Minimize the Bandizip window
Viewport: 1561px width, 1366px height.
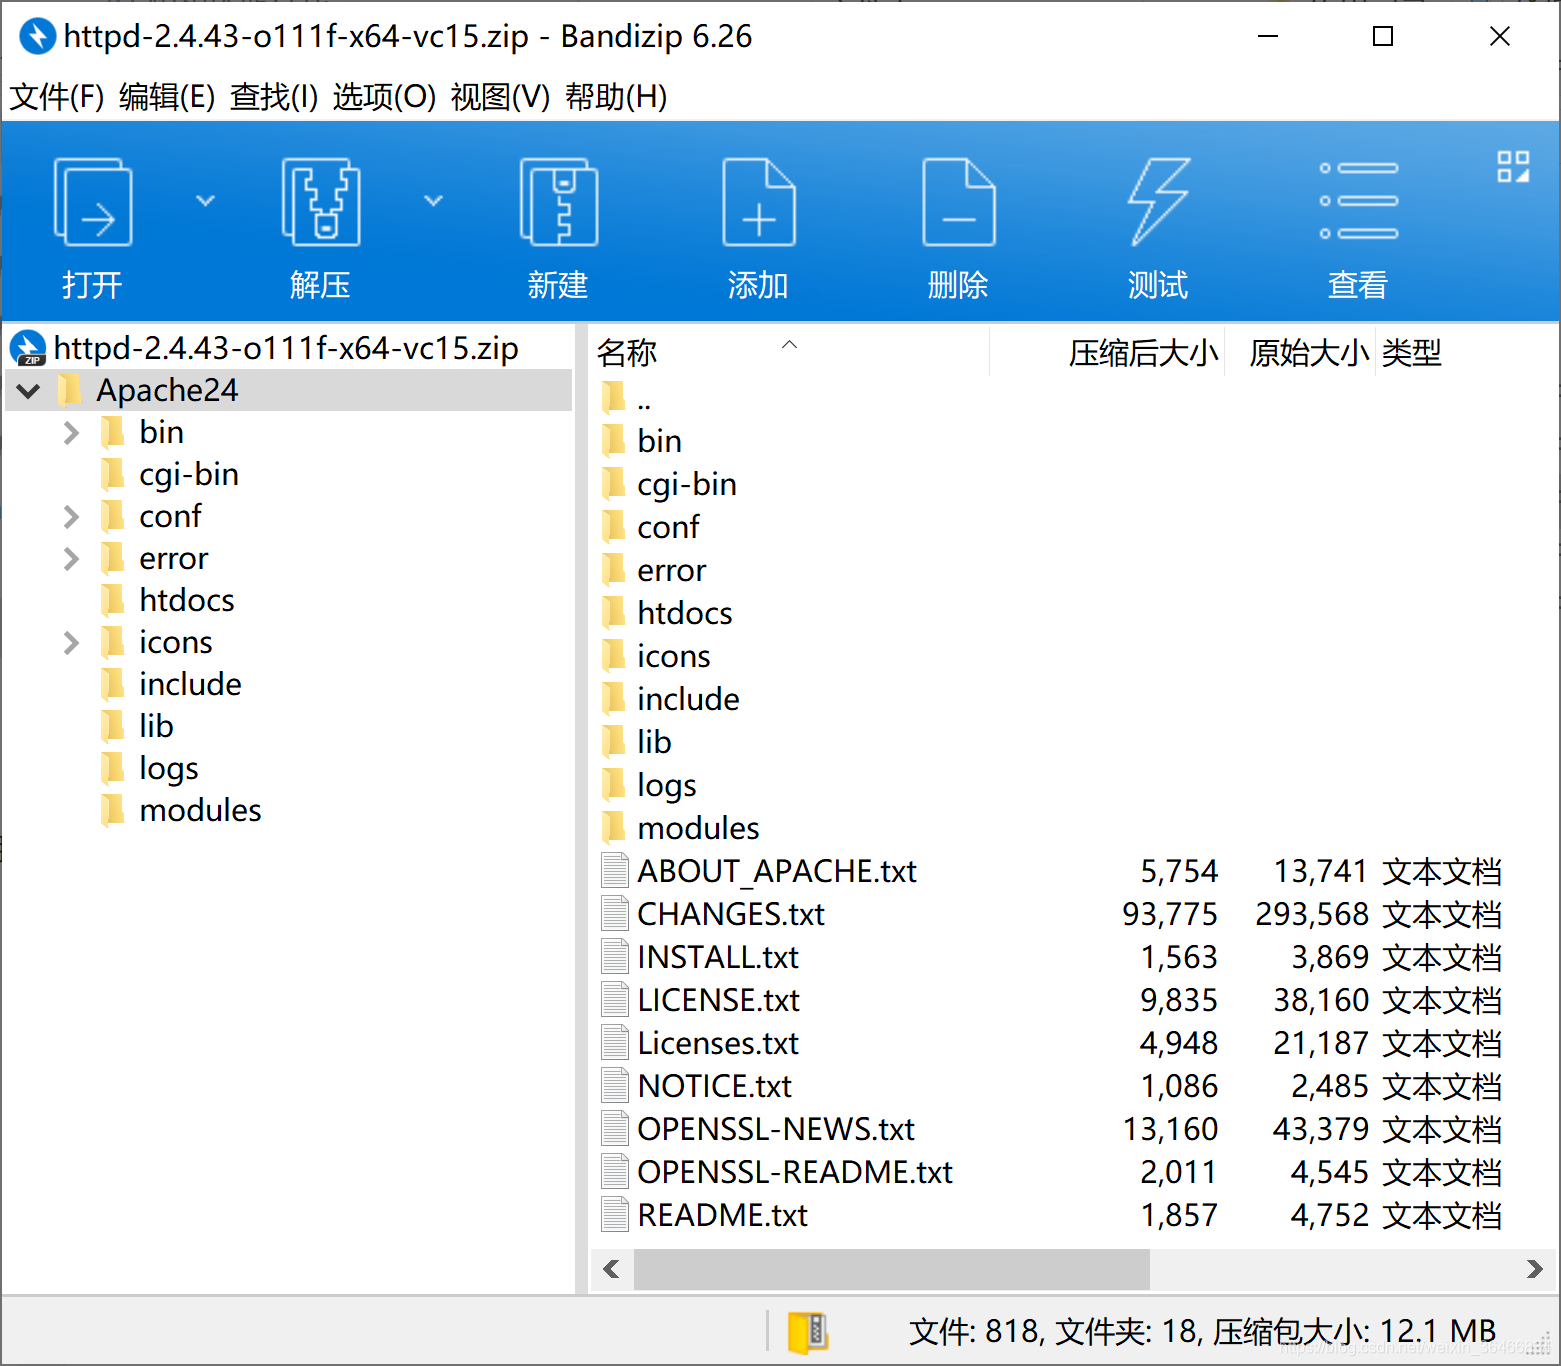tap(1268, 36)
